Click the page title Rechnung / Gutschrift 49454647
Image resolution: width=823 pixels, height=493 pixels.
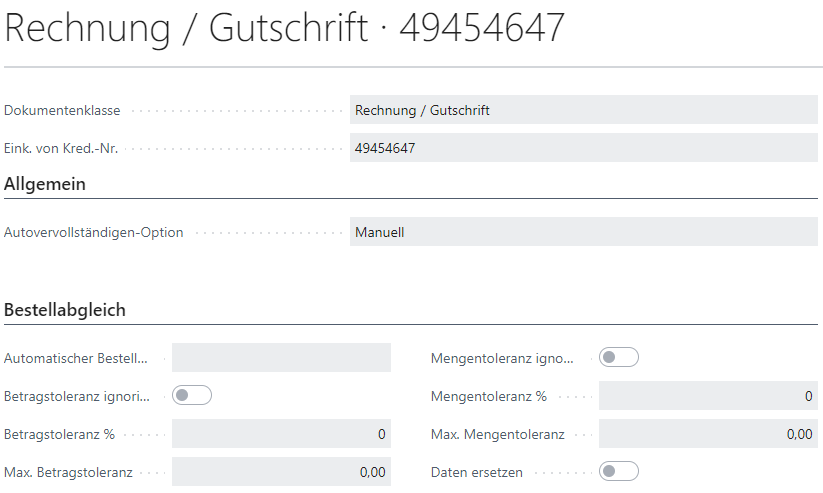[285, 29]
